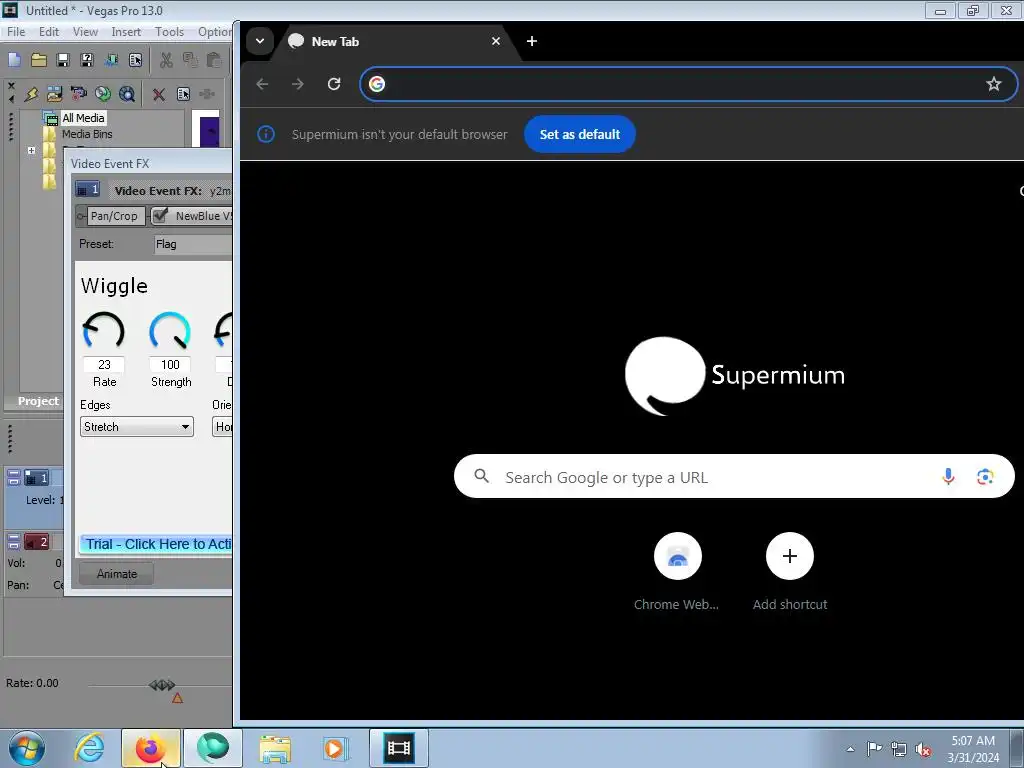The image size is (1024, 768).
Task: Click the Pan/Crop button in FX chain
Action: point(114,216)
